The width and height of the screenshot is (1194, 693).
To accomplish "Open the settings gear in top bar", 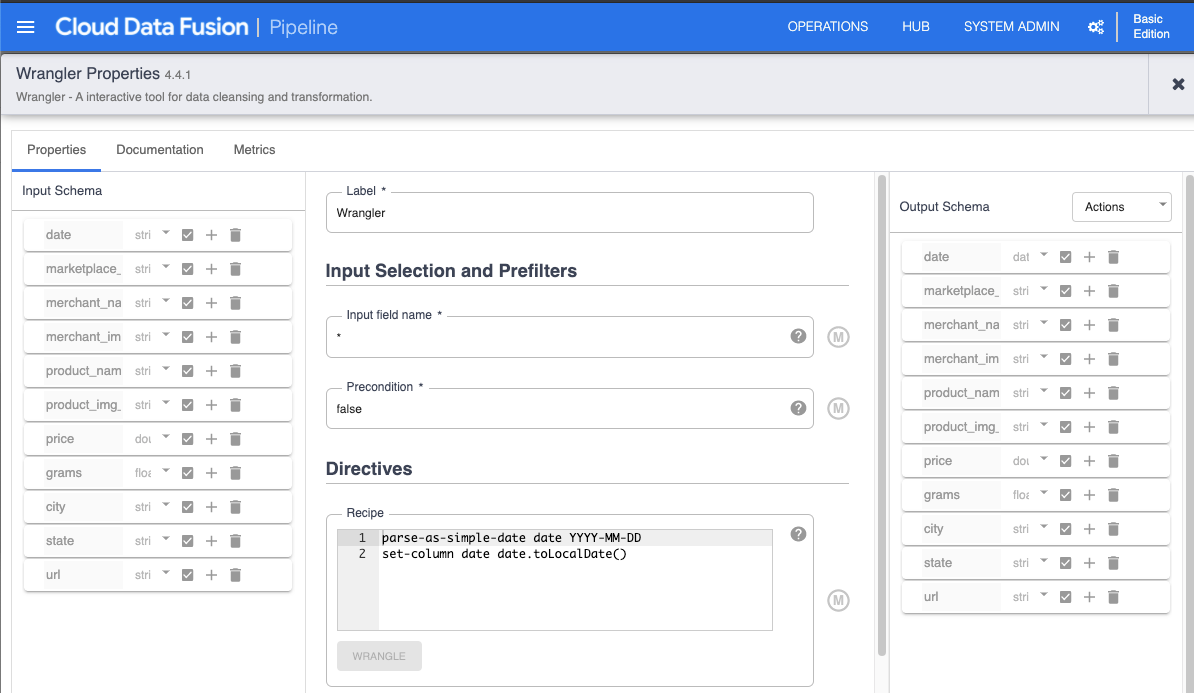I will [x=1096, y=27].
